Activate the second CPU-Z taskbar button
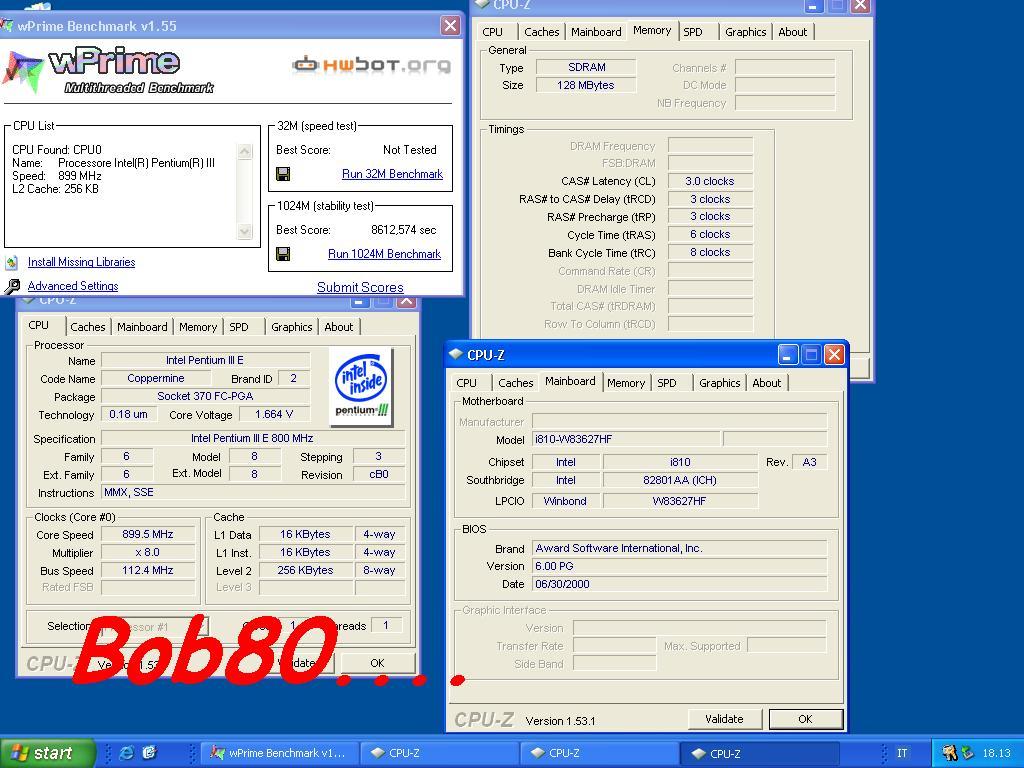The height and width of the screenshot is (768, 1024). (x=600, y=753)
